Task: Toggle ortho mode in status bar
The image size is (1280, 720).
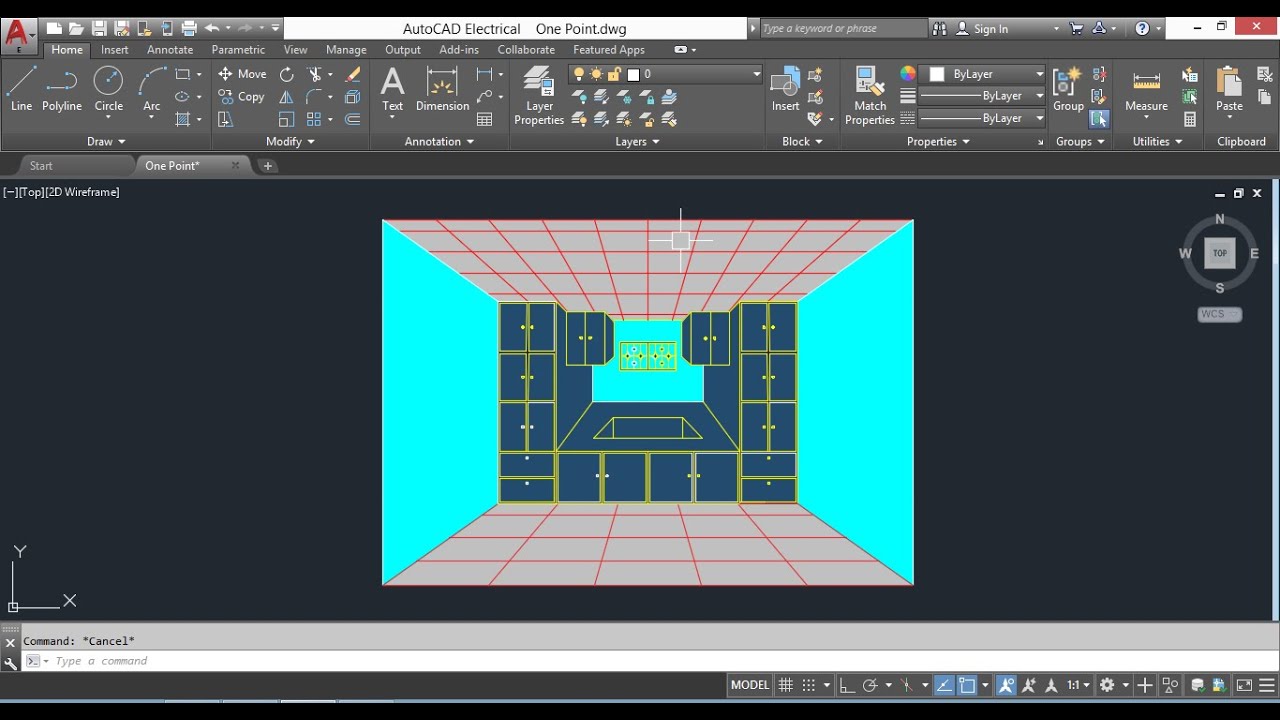Action: 847,685
